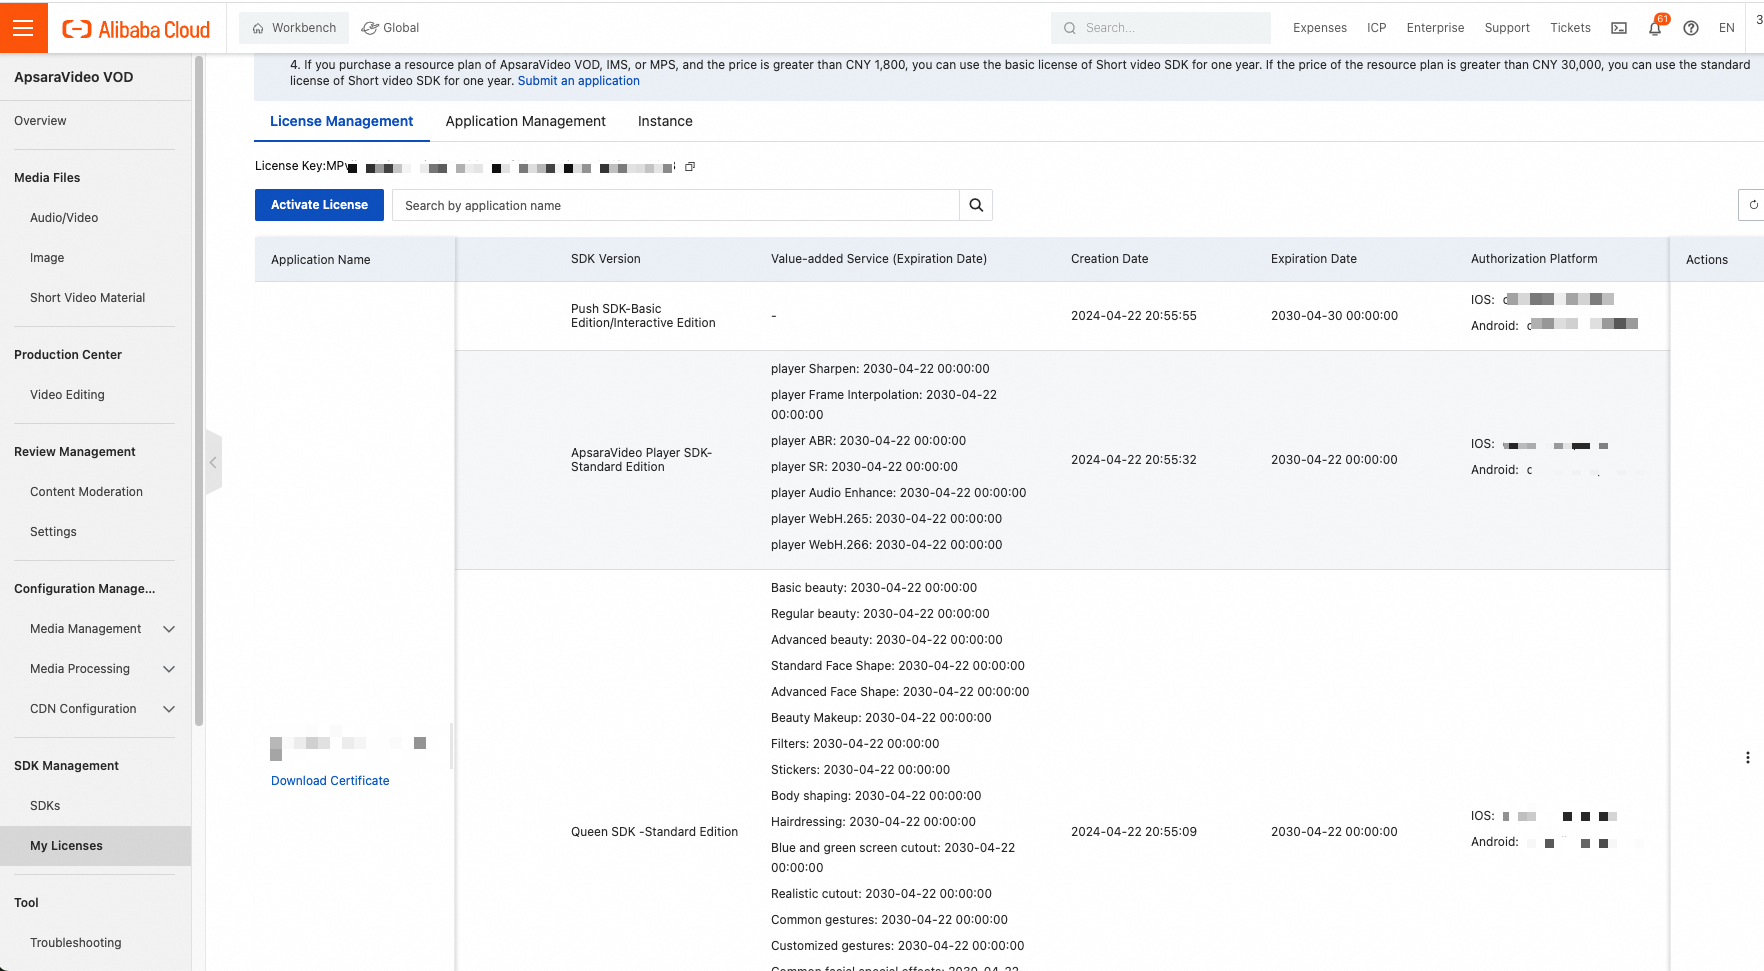This screenshot has width=1764, height=971.
Task: Go to Alibaba Cloud home logo
Action: click(136, 29)
